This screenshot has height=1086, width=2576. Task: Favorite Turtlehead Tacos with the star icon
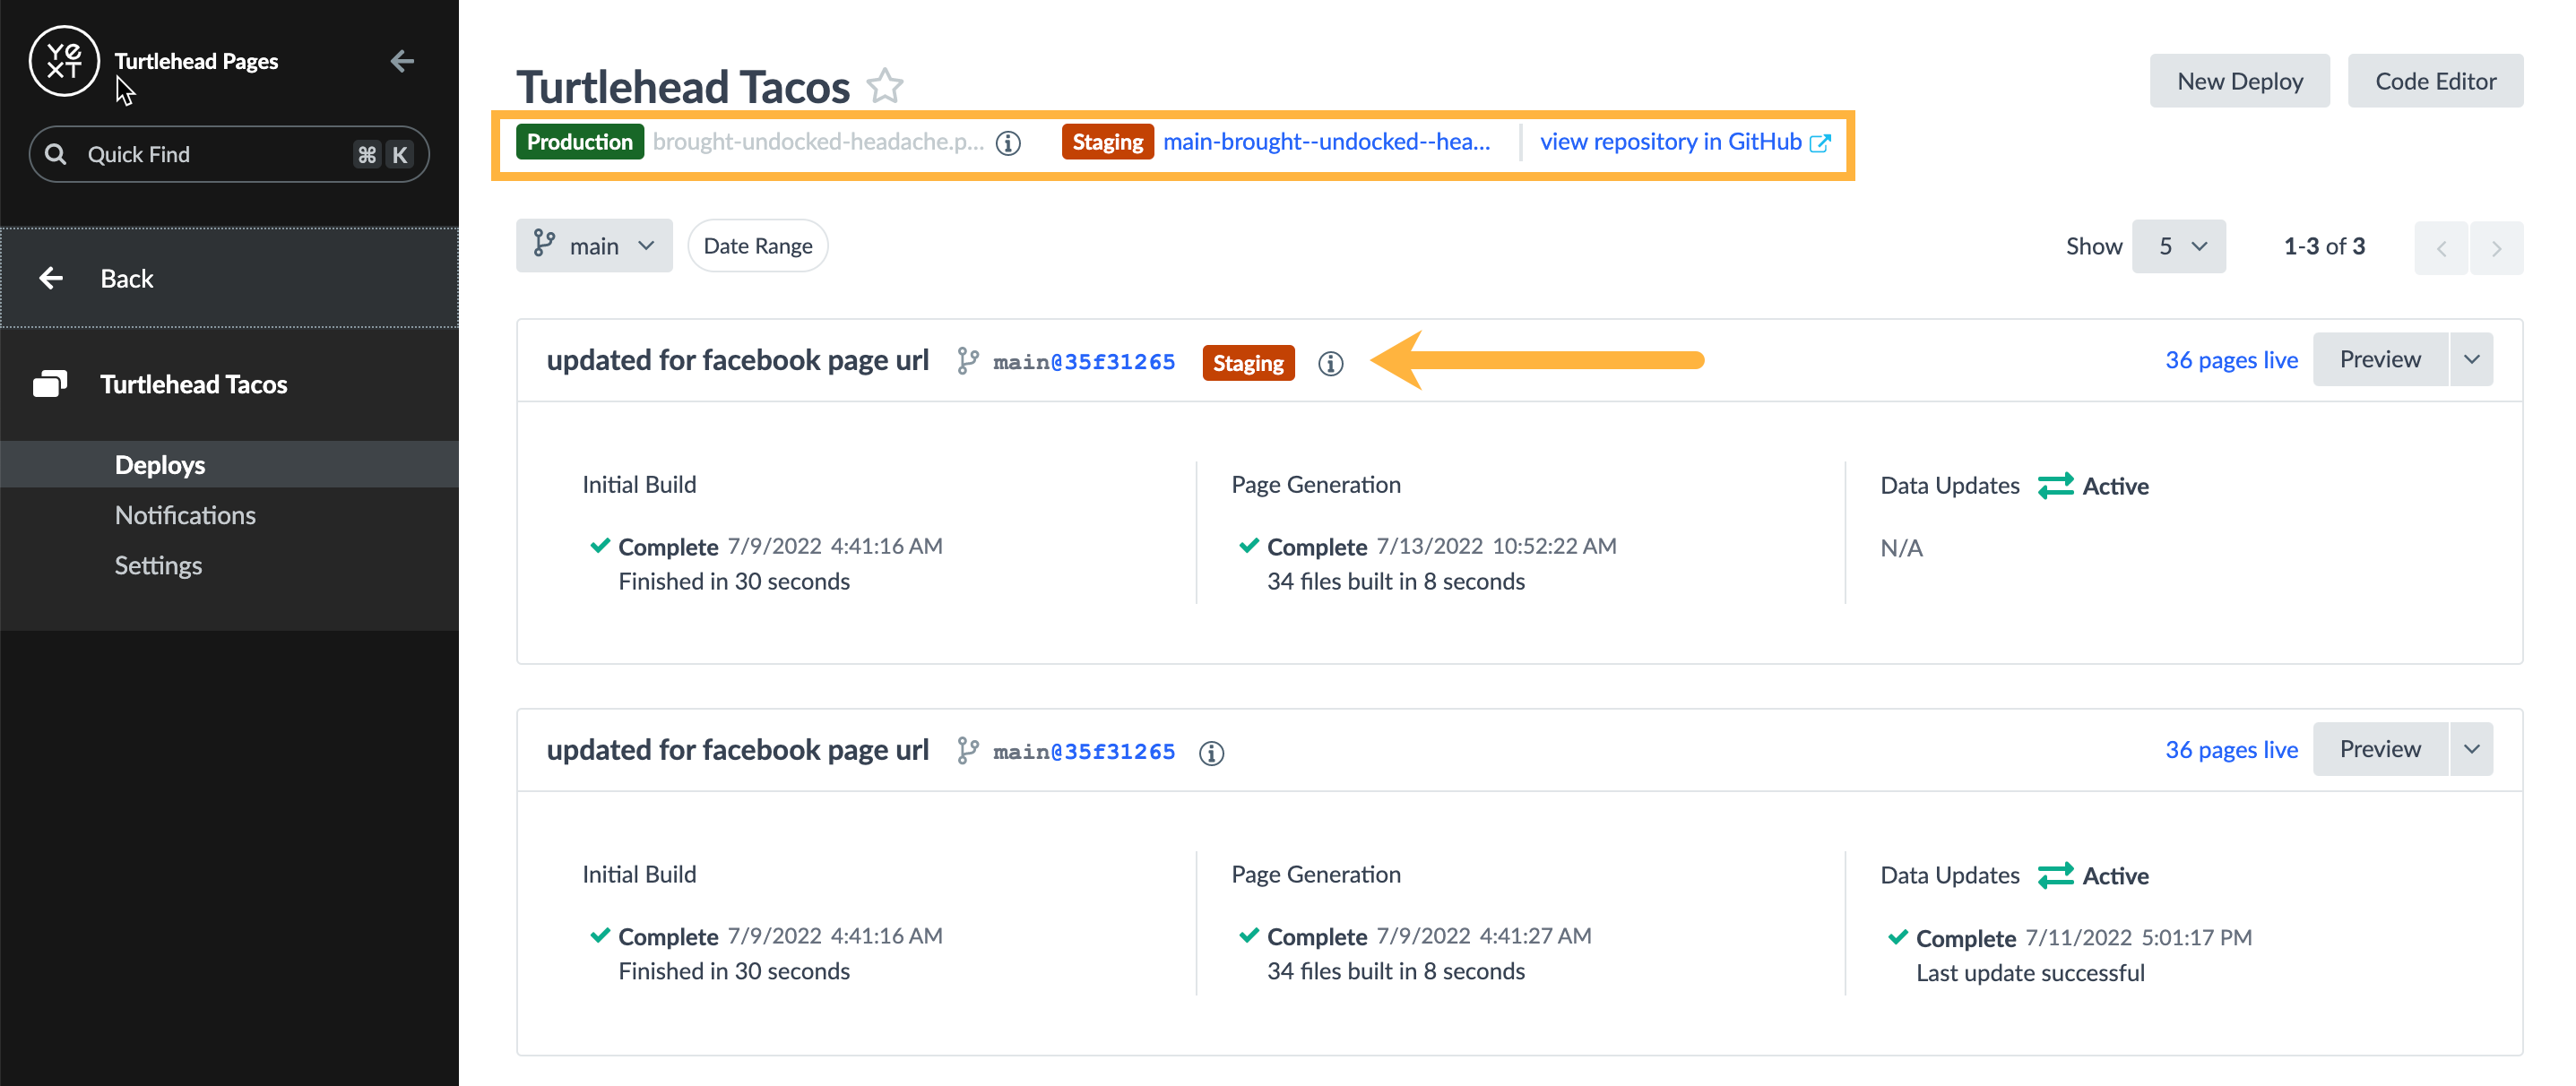pos(885,86)
